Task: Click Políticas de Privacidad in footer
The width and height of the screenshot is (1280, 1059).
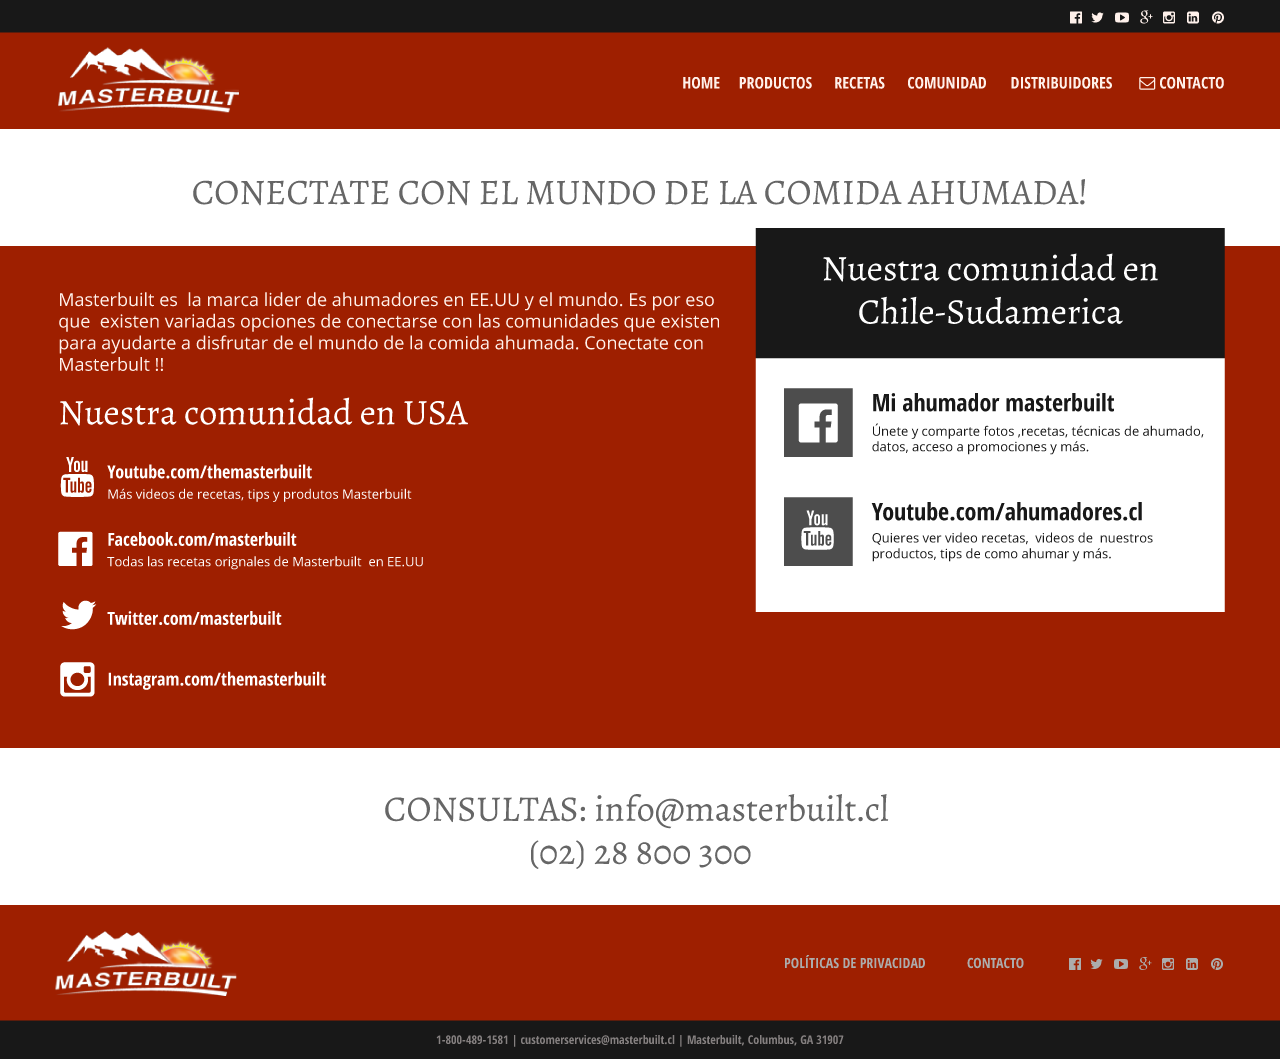Action: [x=854, y=963]
